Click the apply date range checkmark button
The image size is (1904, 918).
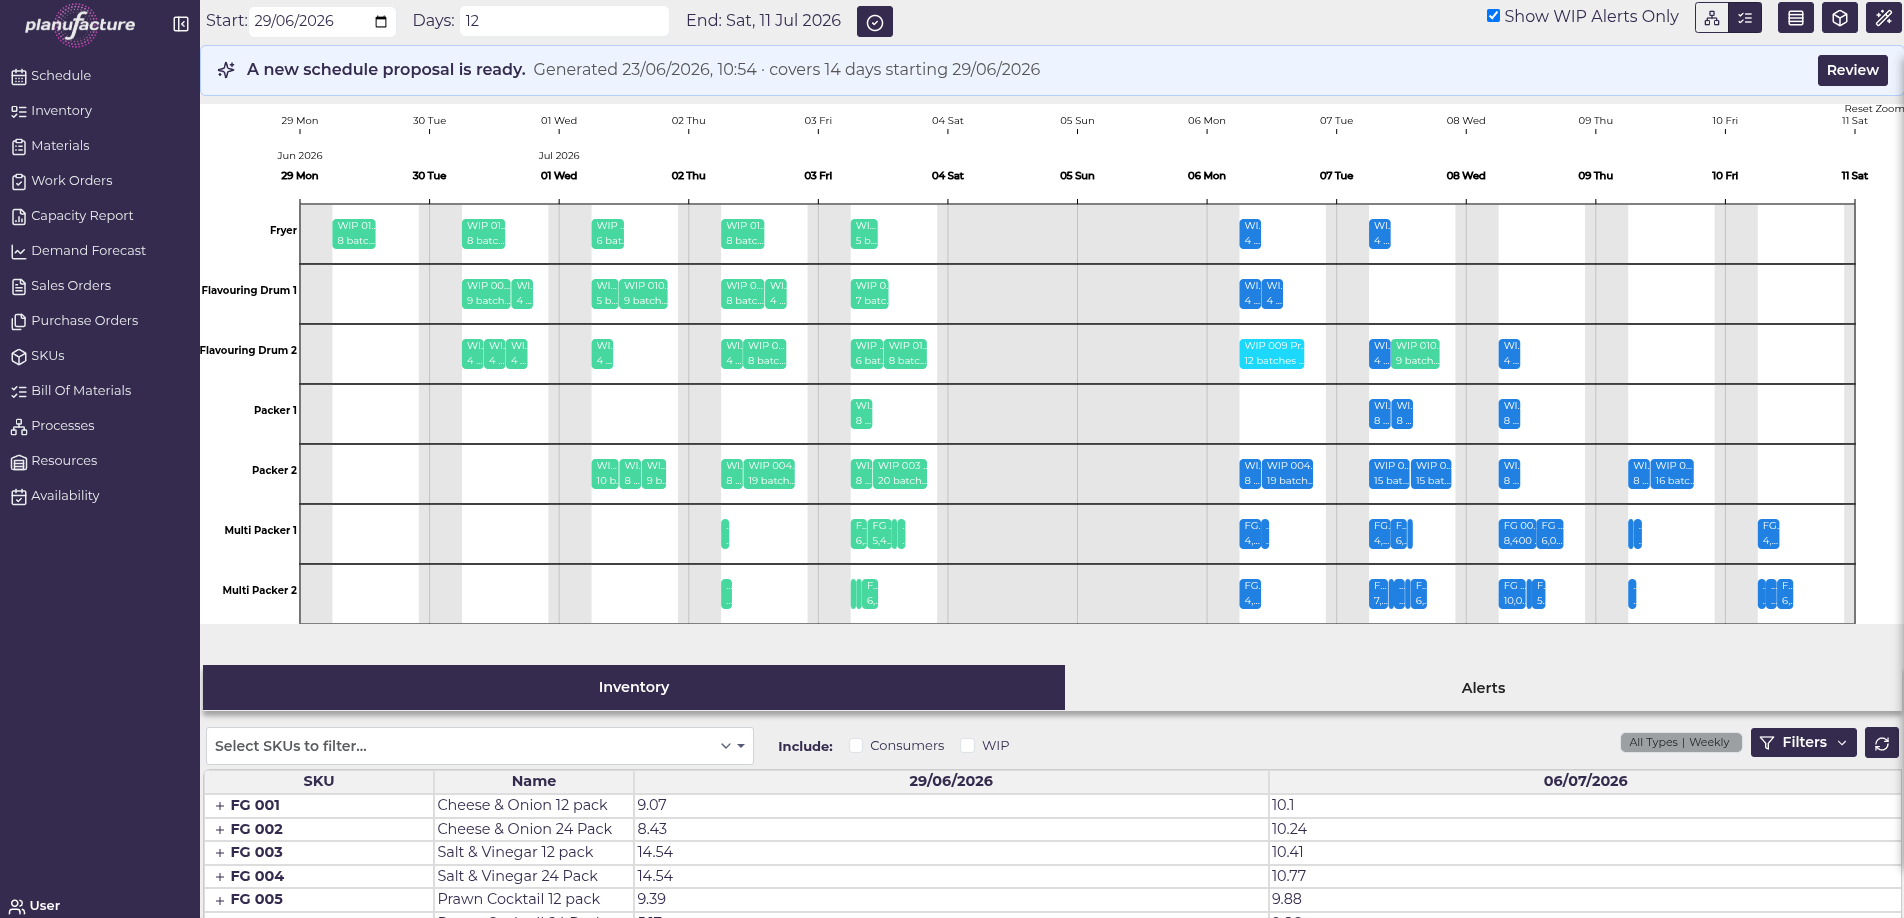pyautogui.click(x=875, y=22)
